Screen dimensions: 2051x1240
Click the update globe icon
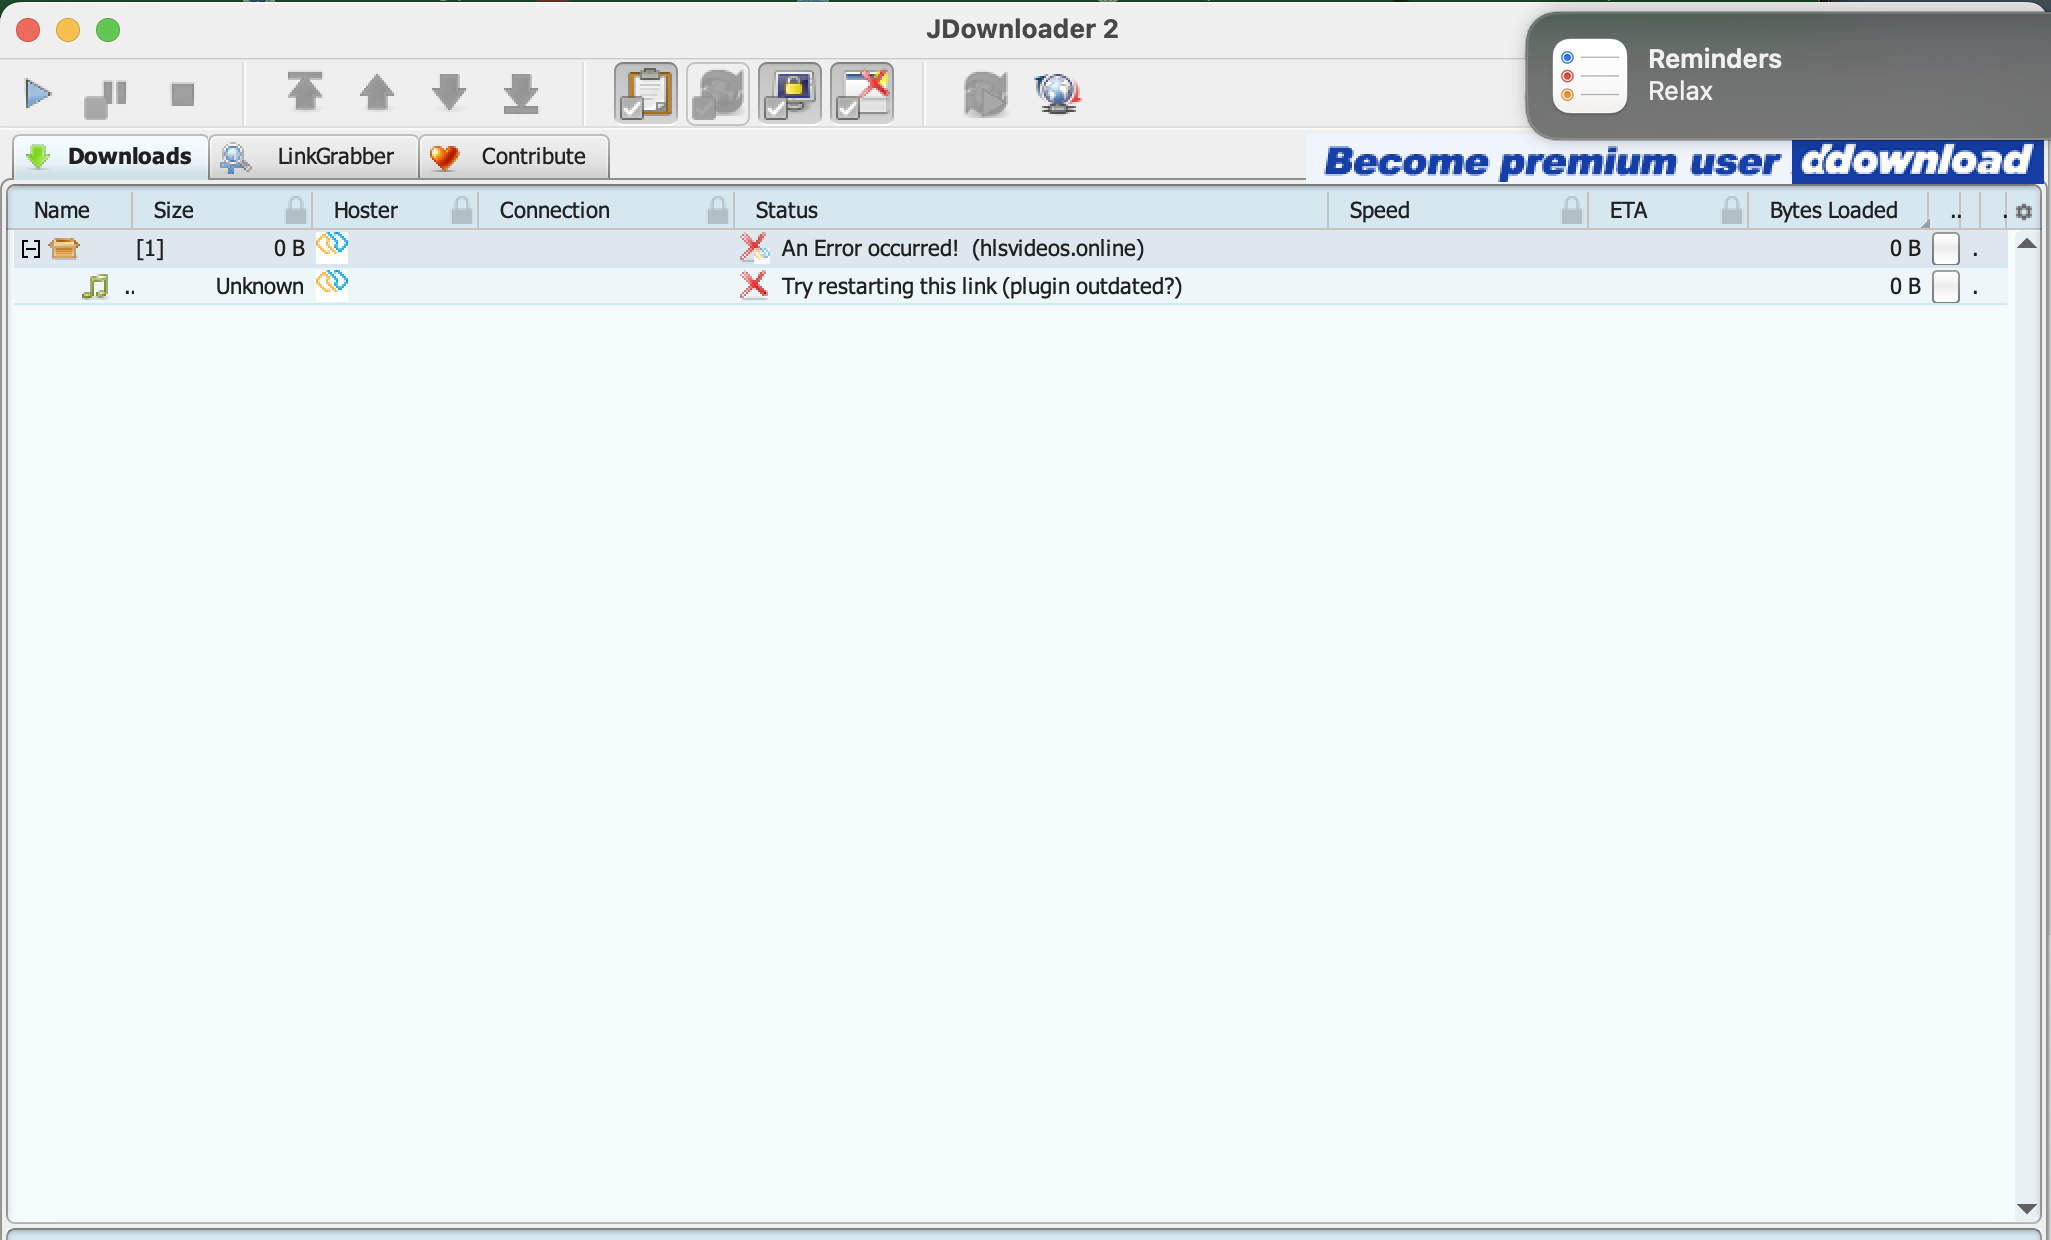point(1057,94)
